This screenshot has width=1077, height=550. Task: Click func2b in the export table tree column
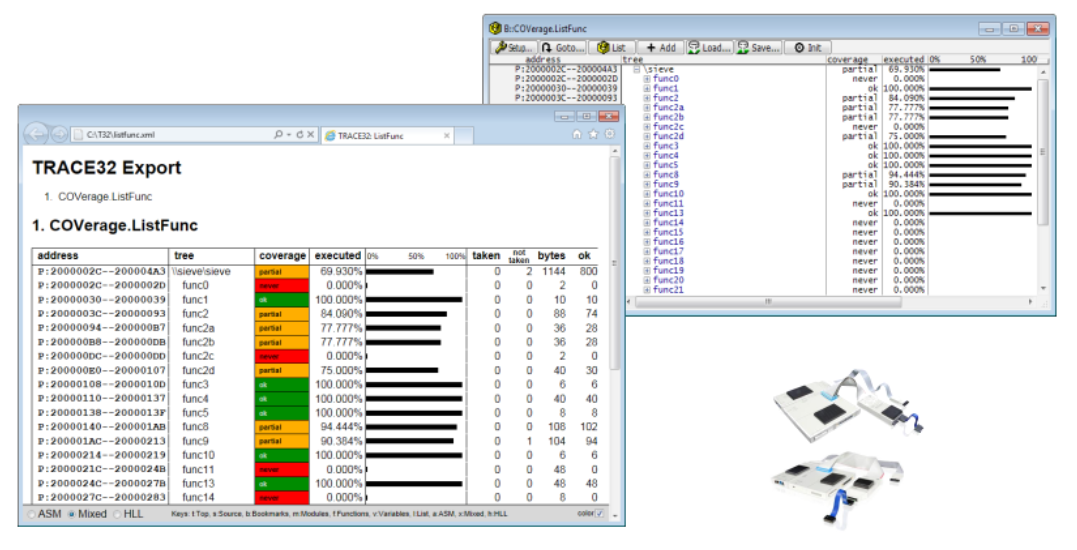click(198, 342)
